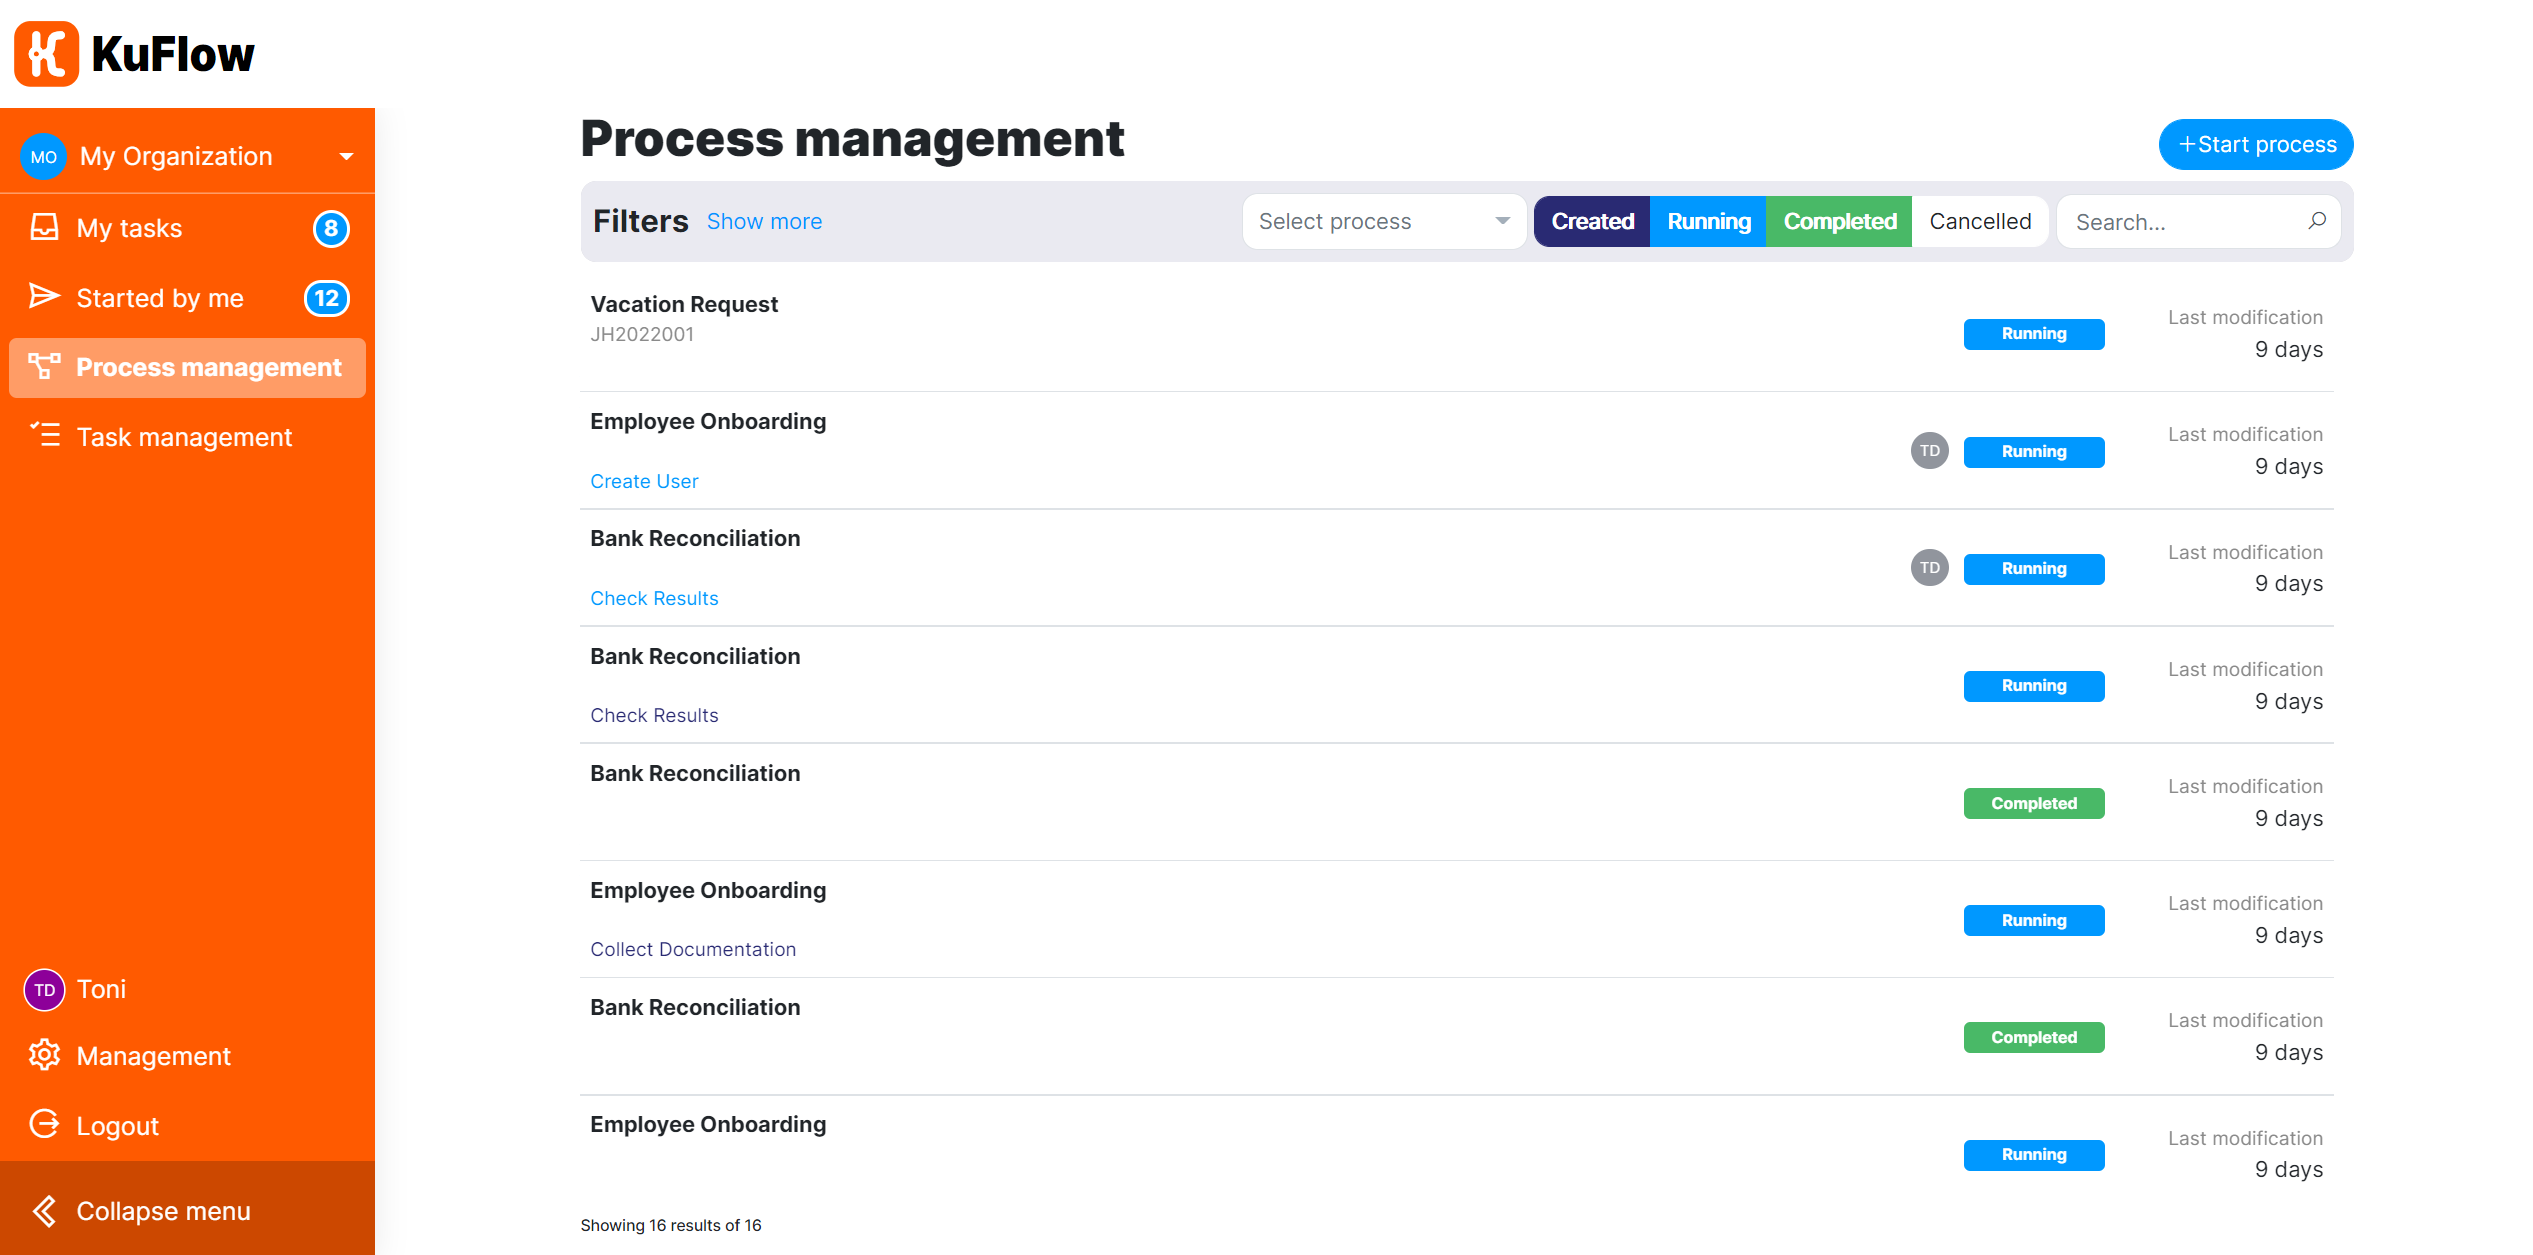Start a new process
This screenshot has width=2533, height=1255.
(x=2255, y=144)
